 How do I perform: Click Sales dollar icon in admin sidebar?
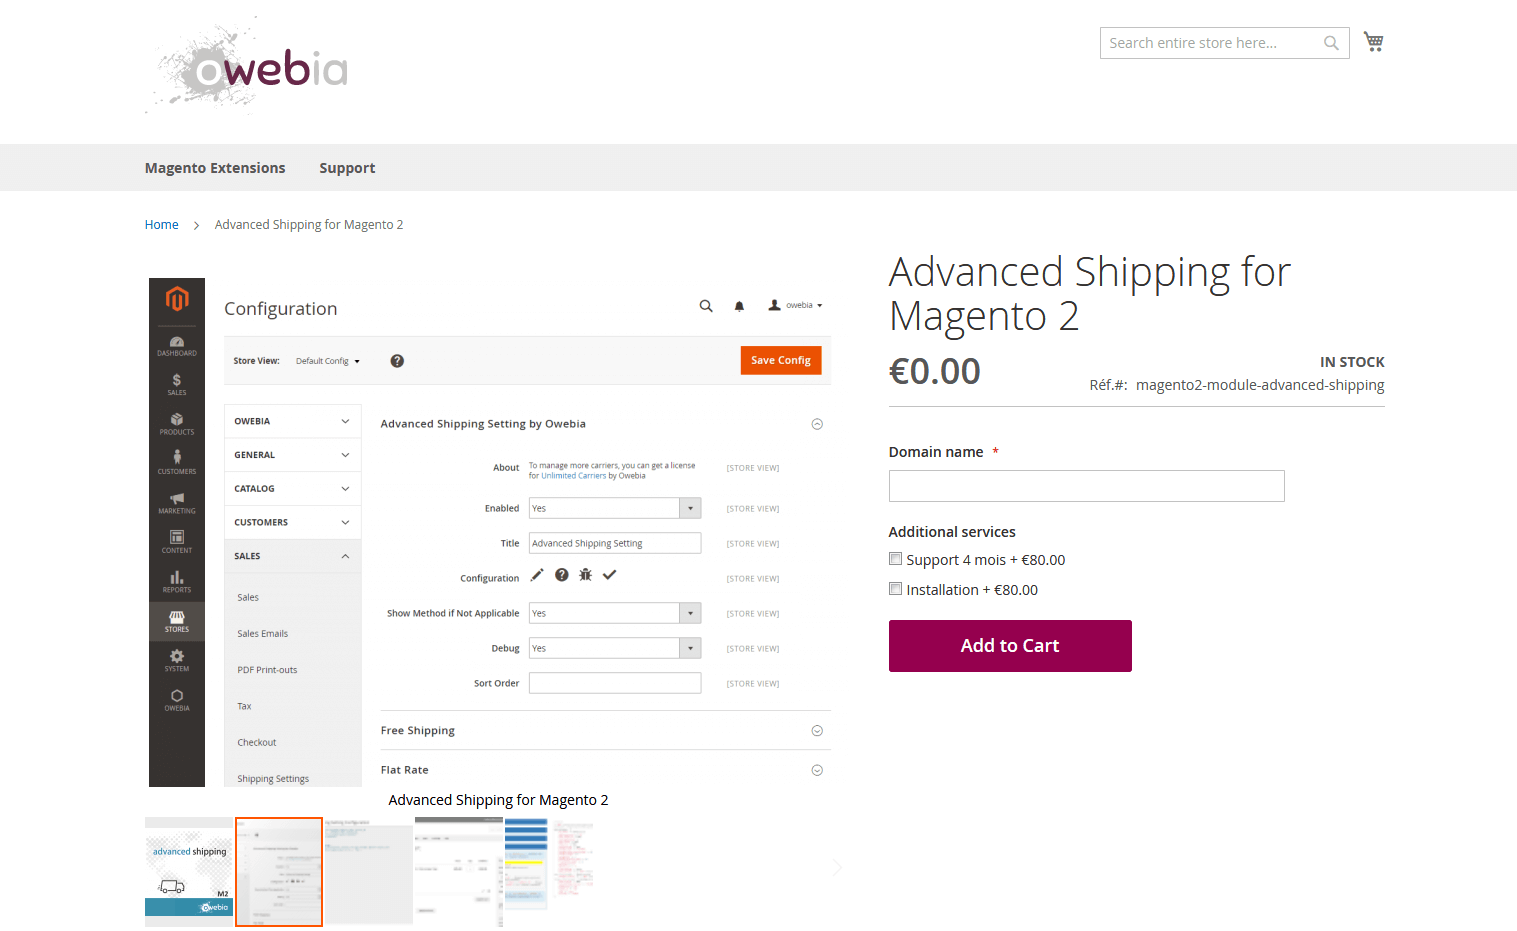pyautogui.click(x=177, y=385)
